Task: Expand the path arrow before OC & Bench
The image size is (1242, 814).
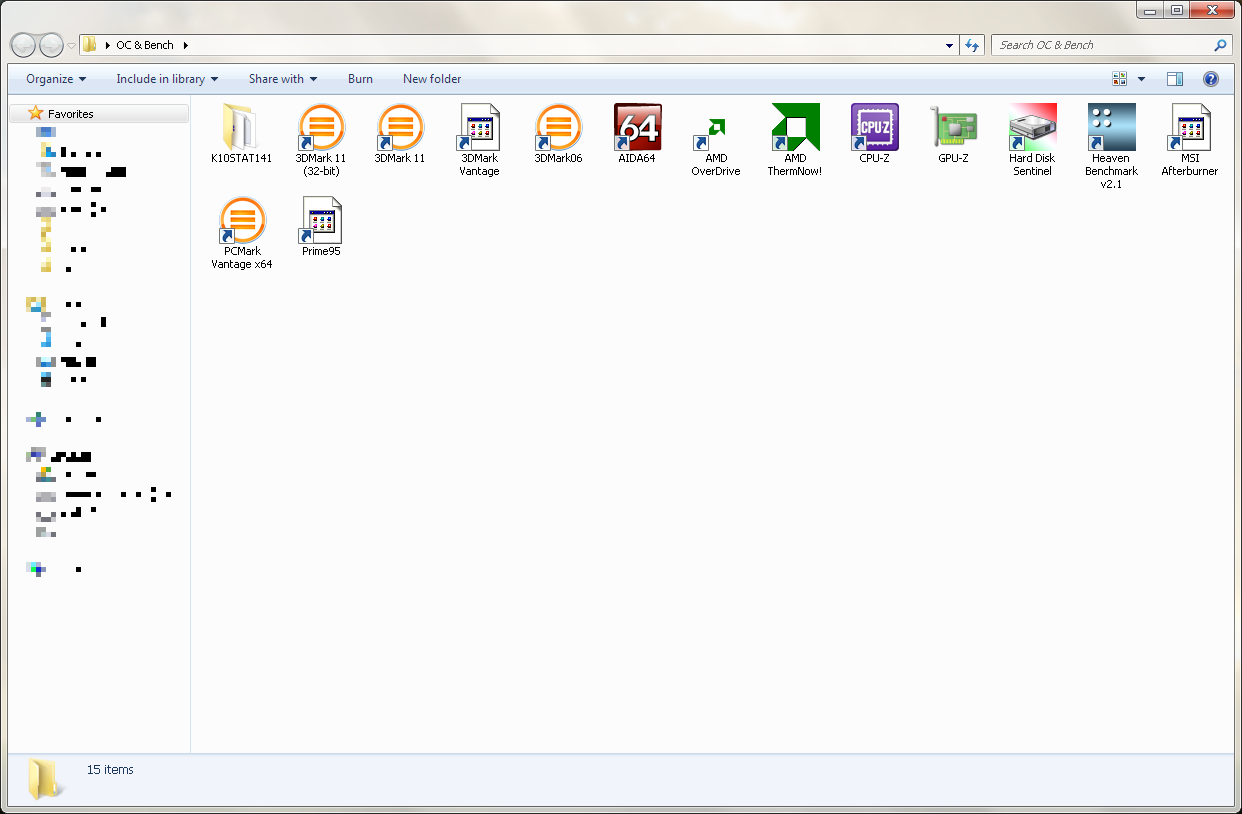Action: (x=107, y=45)
